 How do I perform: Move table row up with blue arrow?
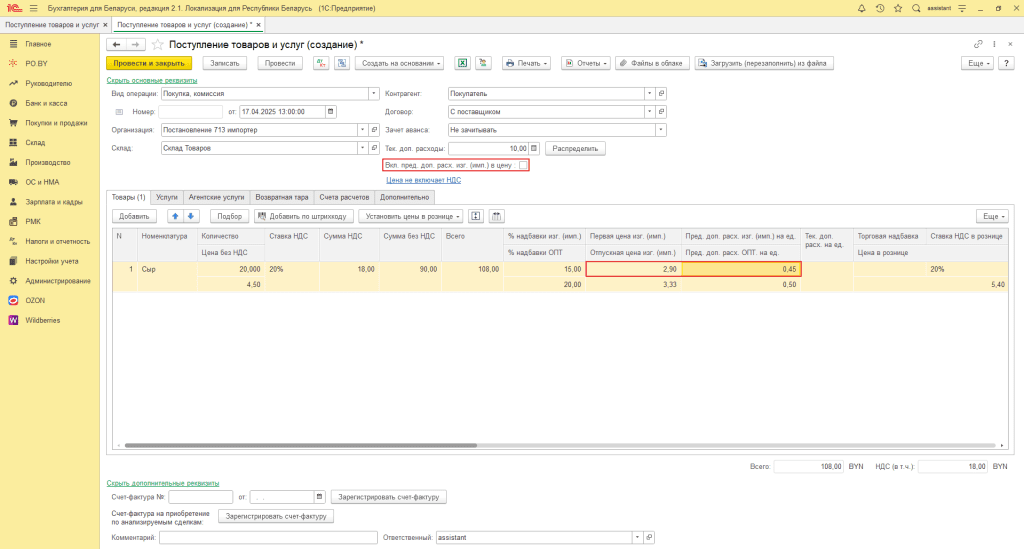pyautogui.click(x=175, y=216)
